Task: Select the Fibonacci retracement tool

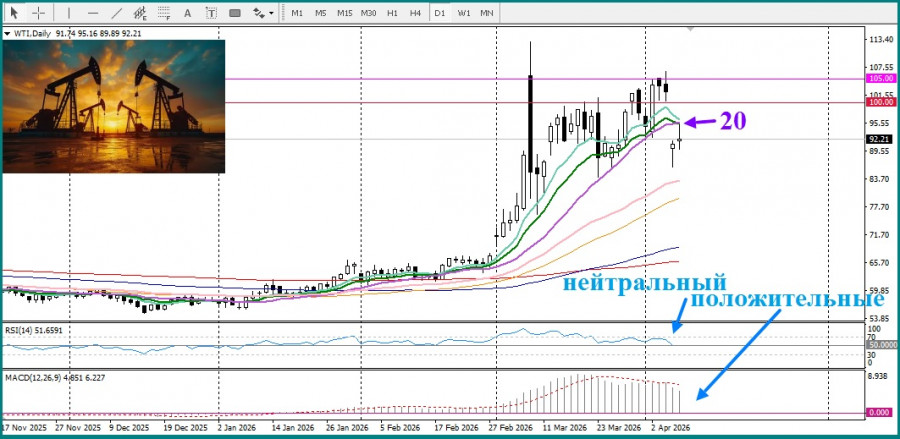Action: point(164,13)
